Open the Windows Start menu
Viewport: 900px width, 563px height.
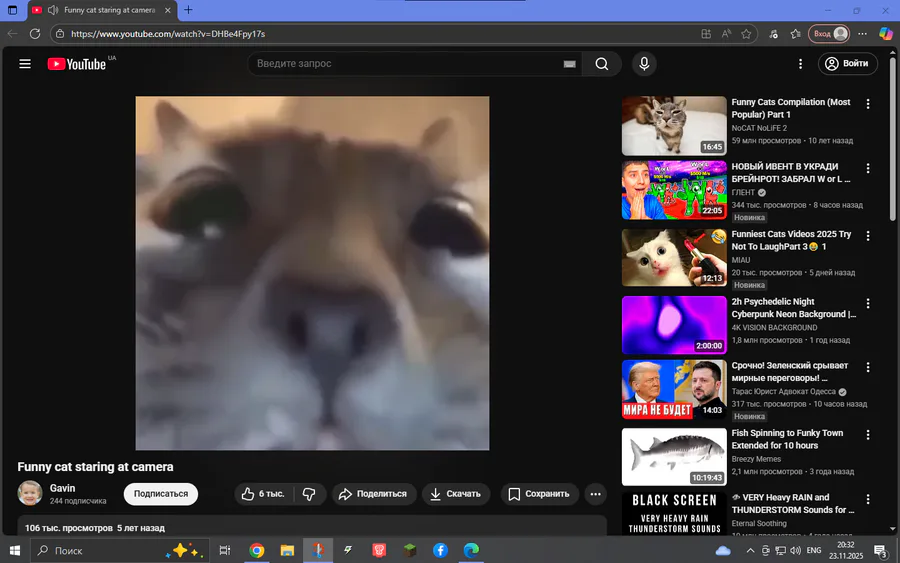(14, 550)
